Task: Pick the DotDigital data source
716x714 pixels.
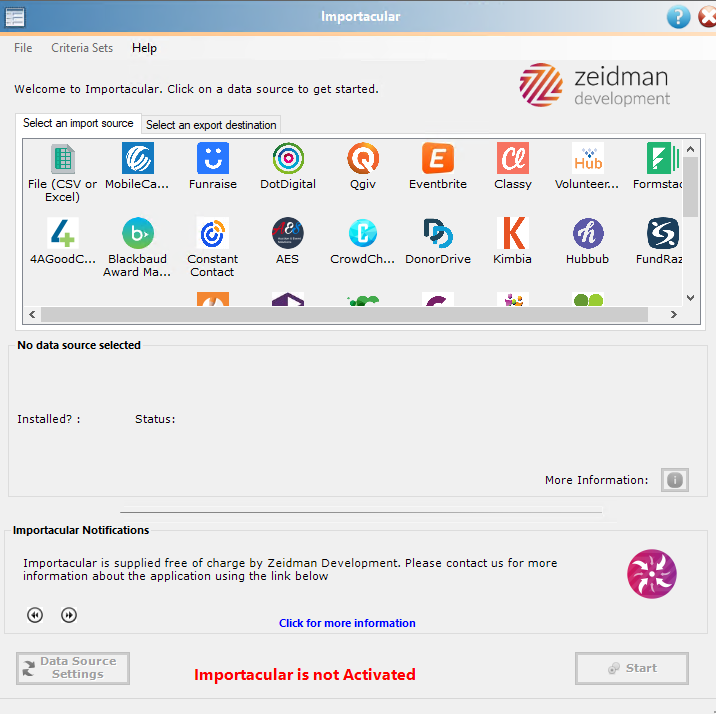Action: tap(288, 166)
